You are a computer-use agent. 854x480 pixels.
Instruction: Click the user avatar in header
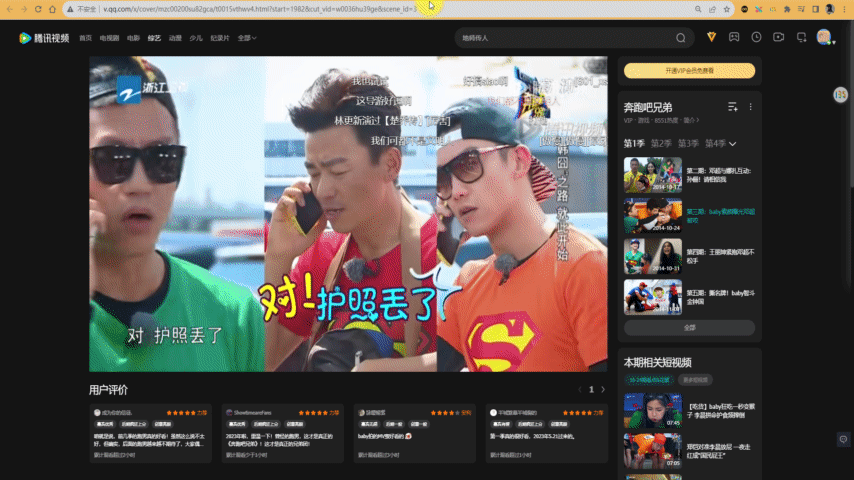click(823, 37)
